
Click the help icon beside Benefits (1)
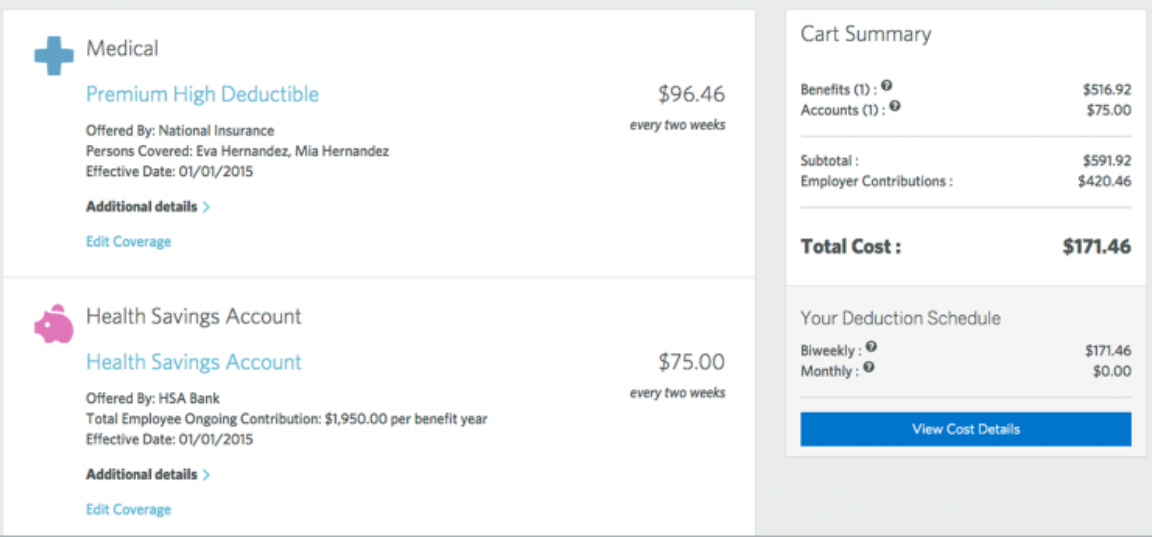point(887,87)
